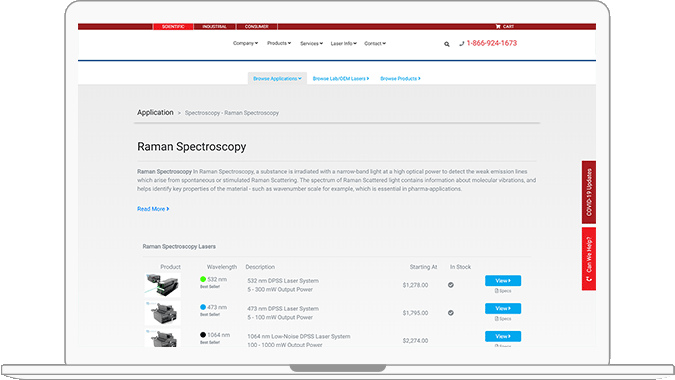675x380 pixels.
Task: Click the search magnifier icon
Action: [447, 44]
